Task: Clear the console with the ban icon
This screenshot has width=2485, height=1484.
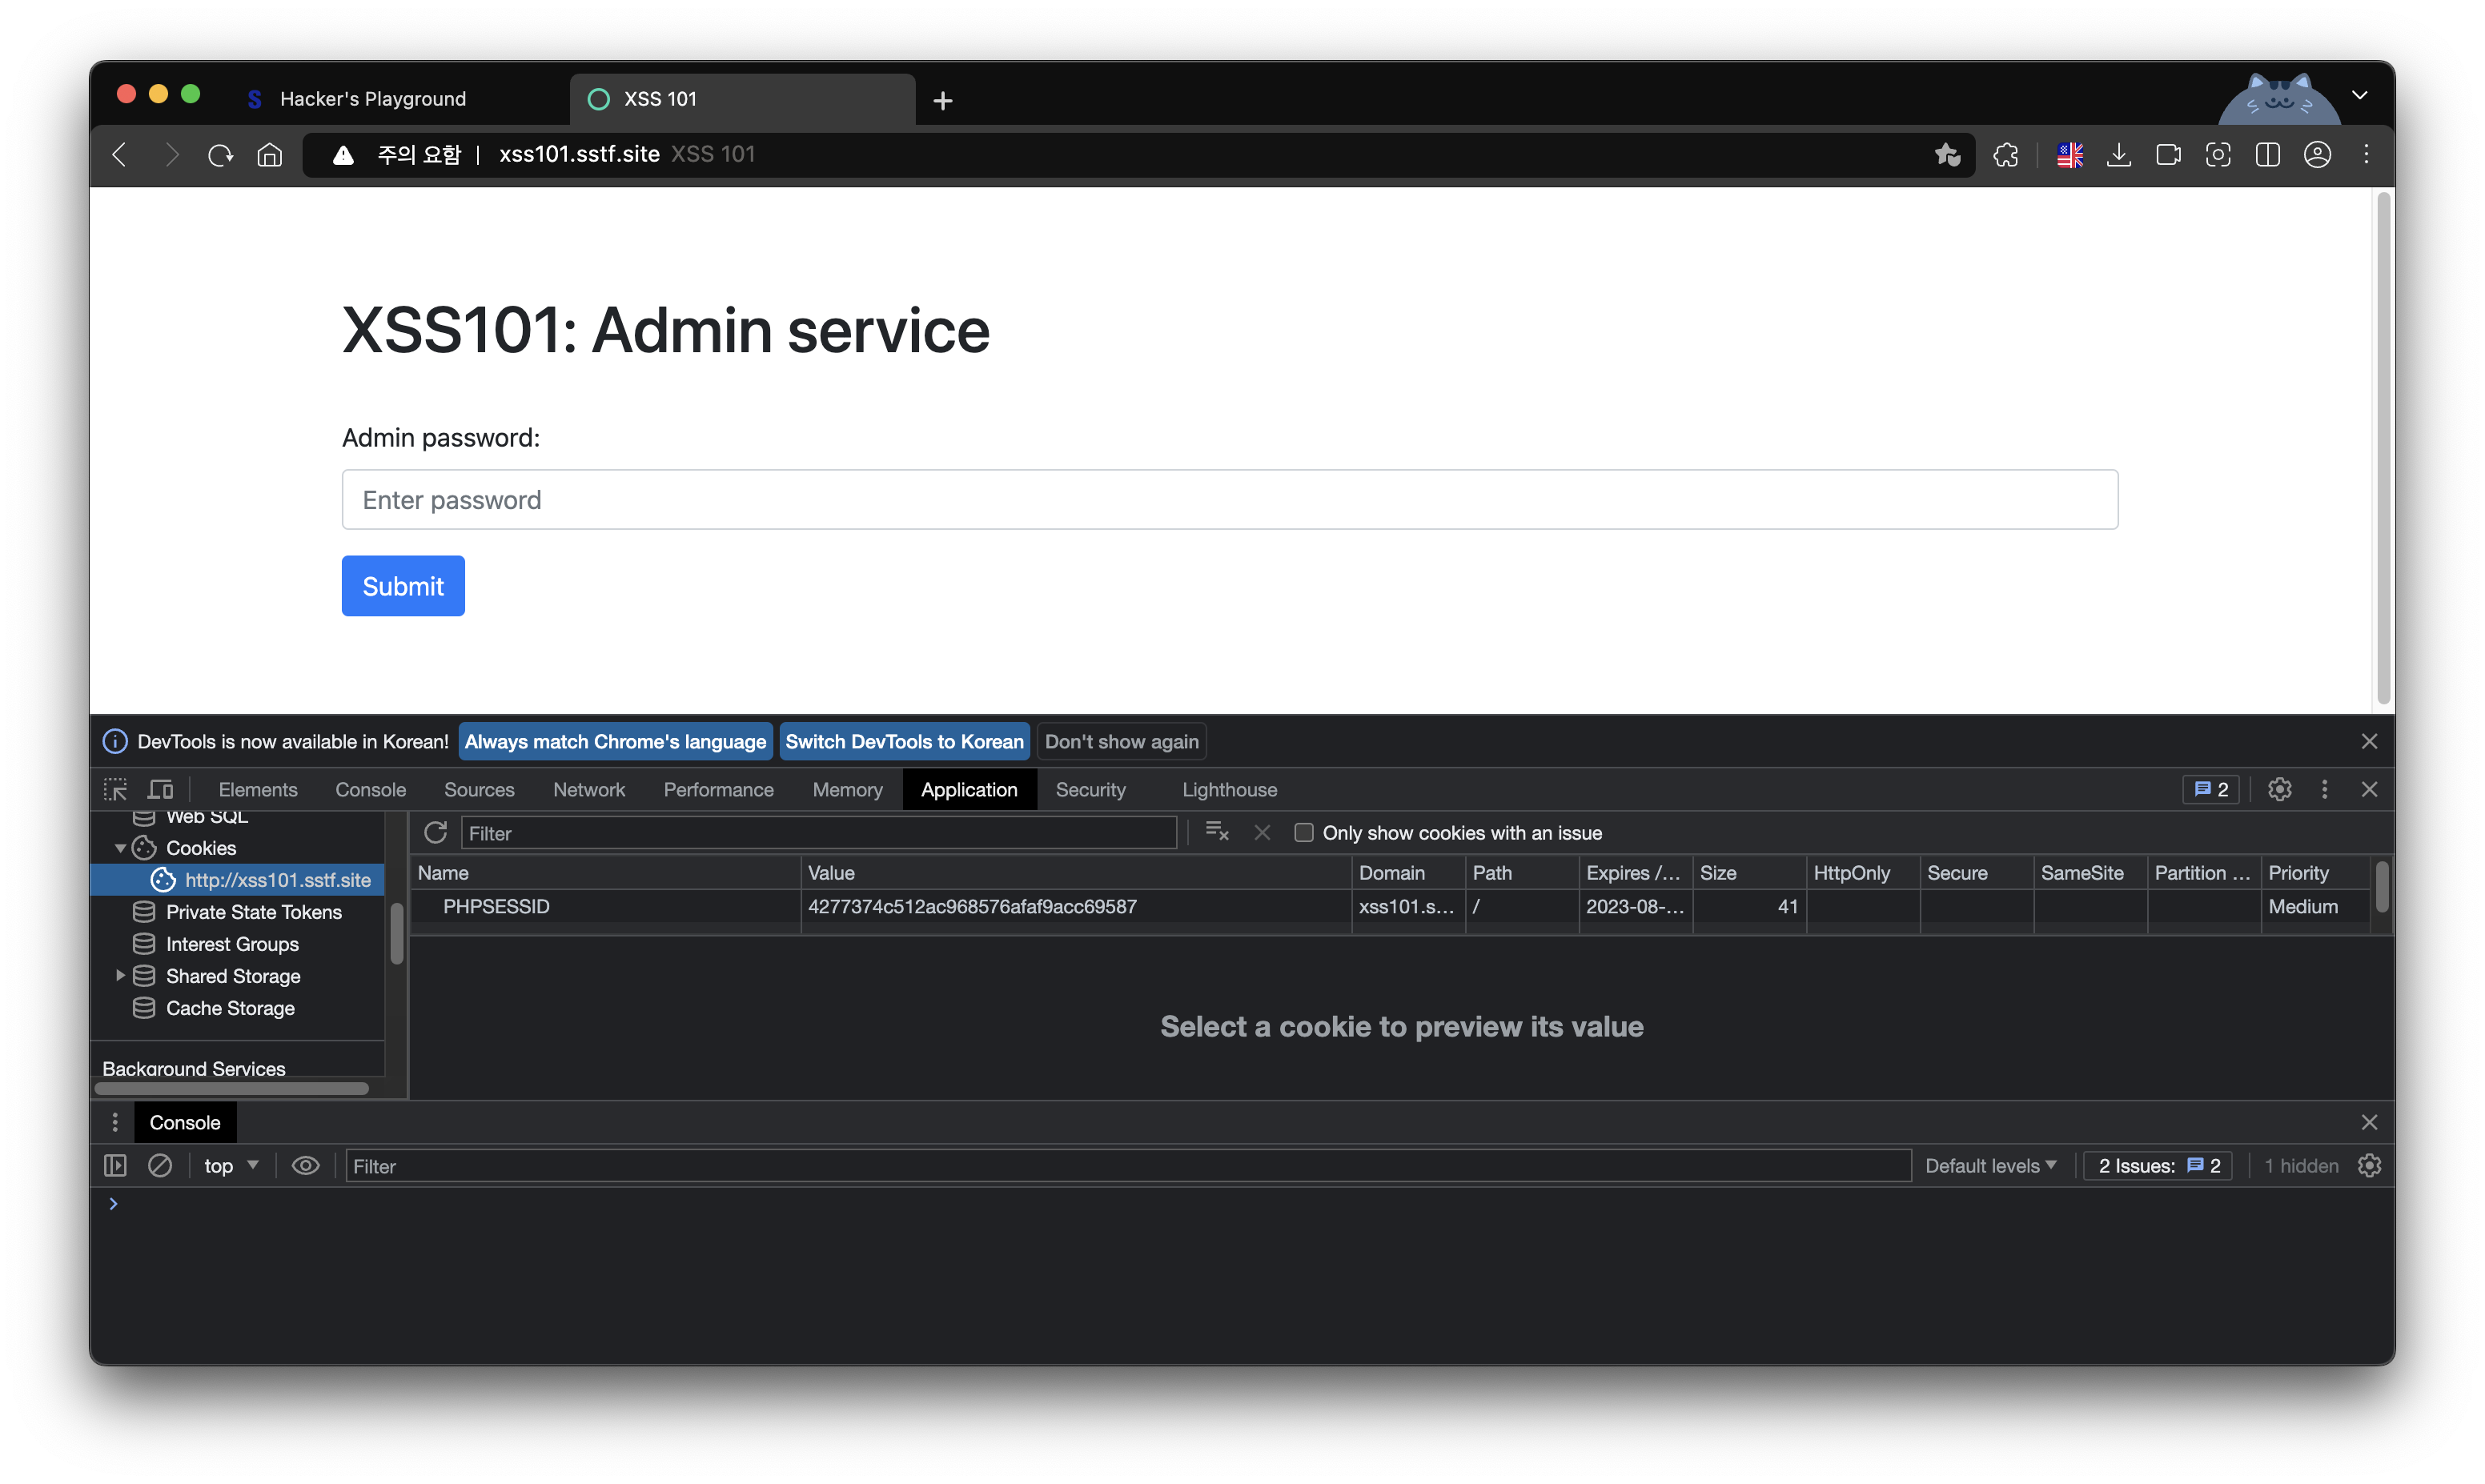Action: coord(160,1166)
